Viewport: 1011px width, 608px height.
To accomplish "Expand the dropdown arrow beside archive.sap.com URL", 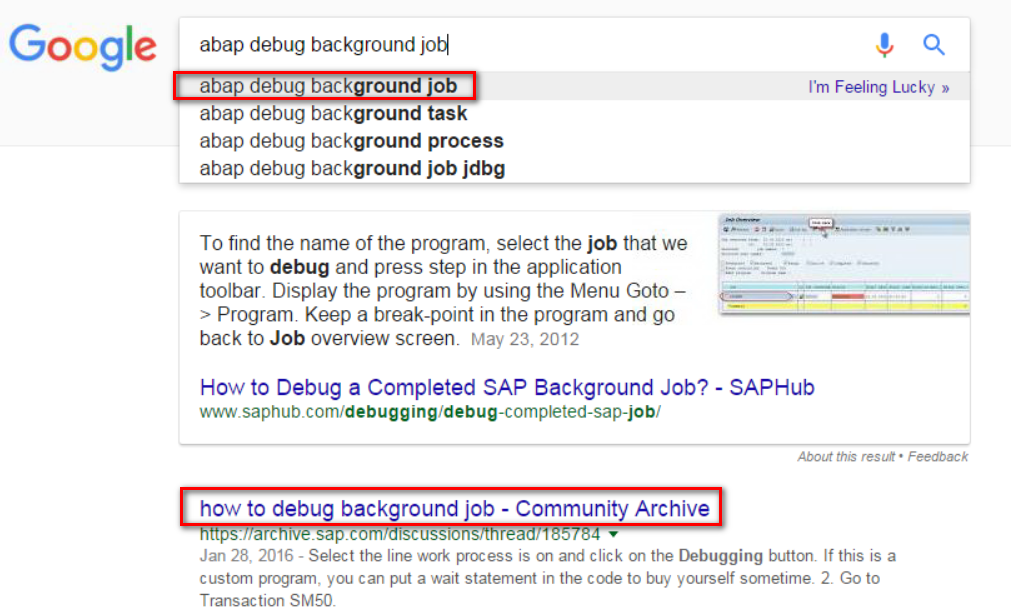I will pyautogui.click(x=614, y=534).
